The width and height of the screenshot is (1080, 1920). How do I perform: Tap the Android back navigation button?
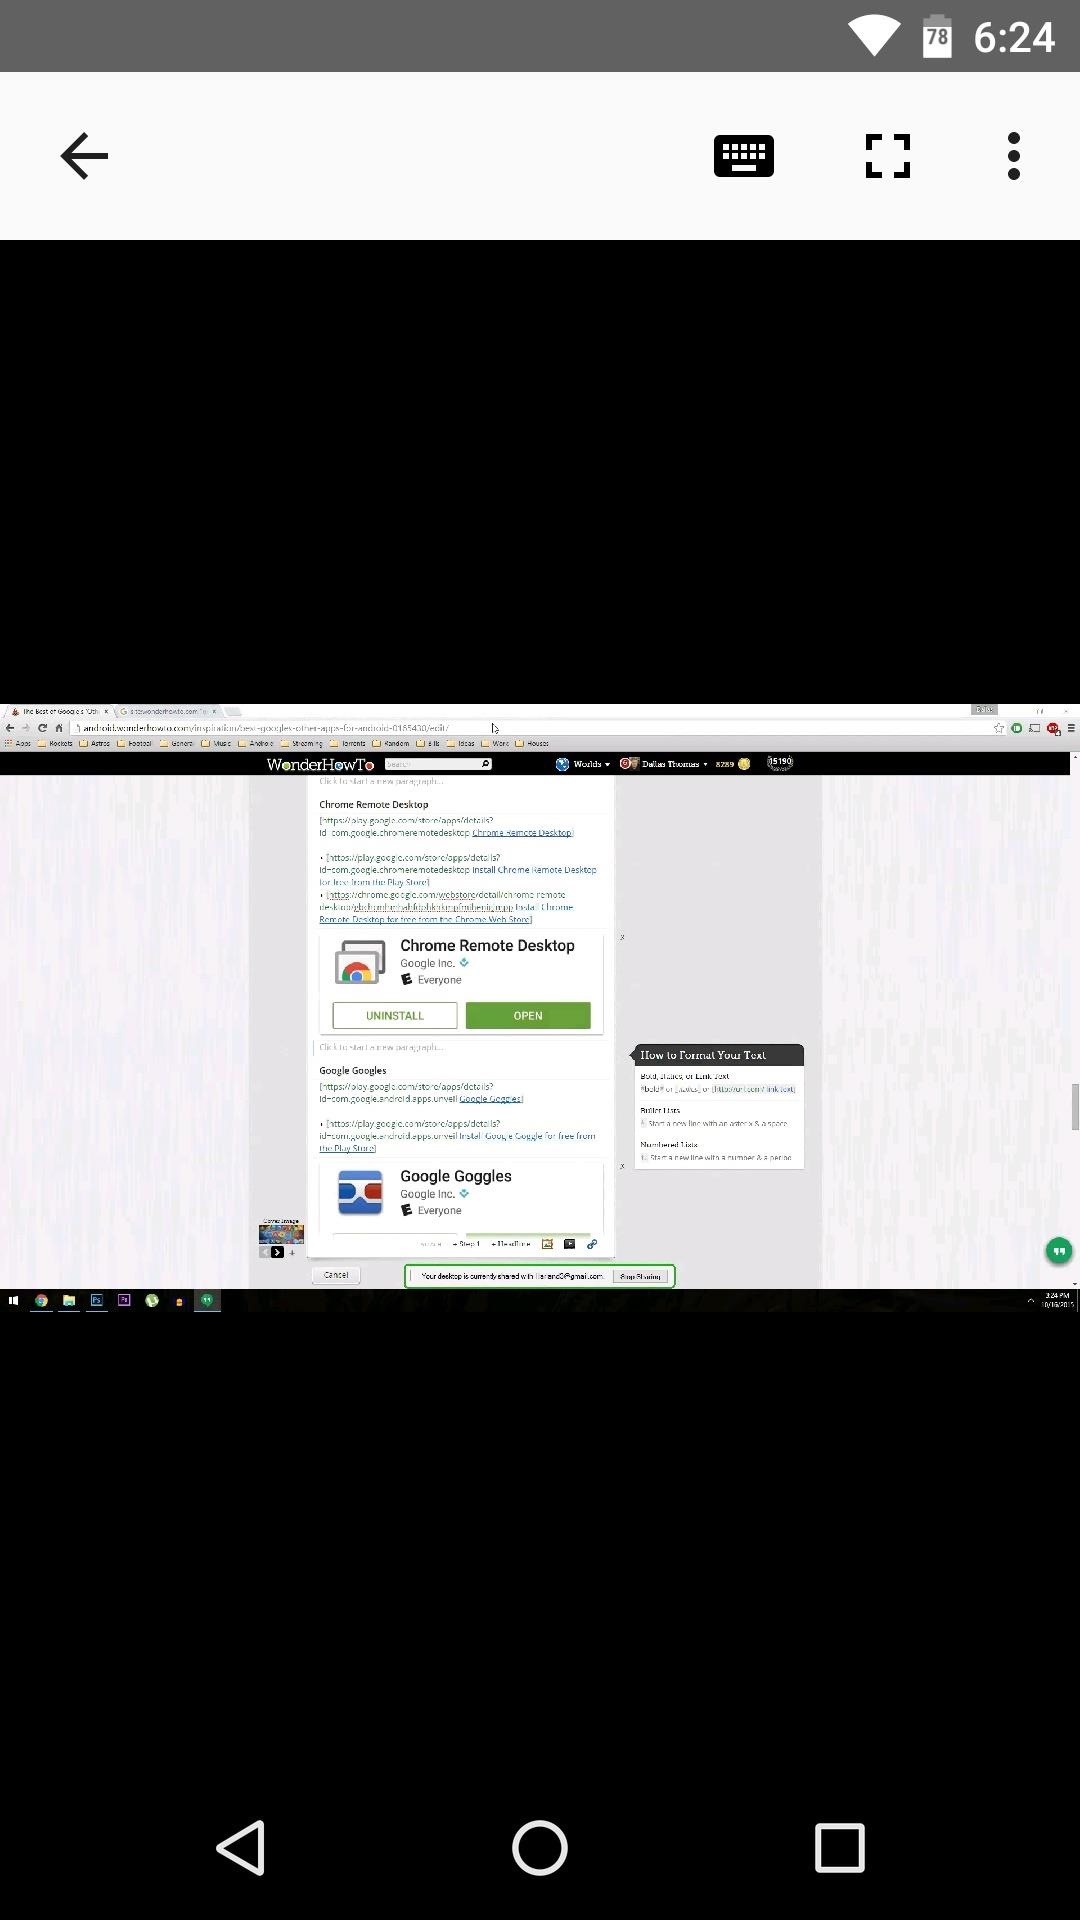click(241, 1847)
